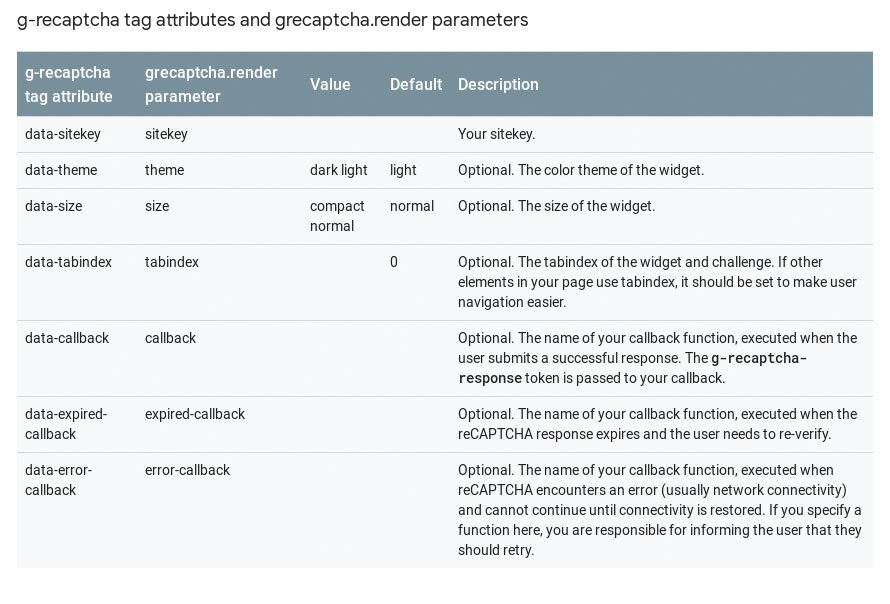
Task: Select the data-expired-callback attribute cell
Action: pos(66,424)
